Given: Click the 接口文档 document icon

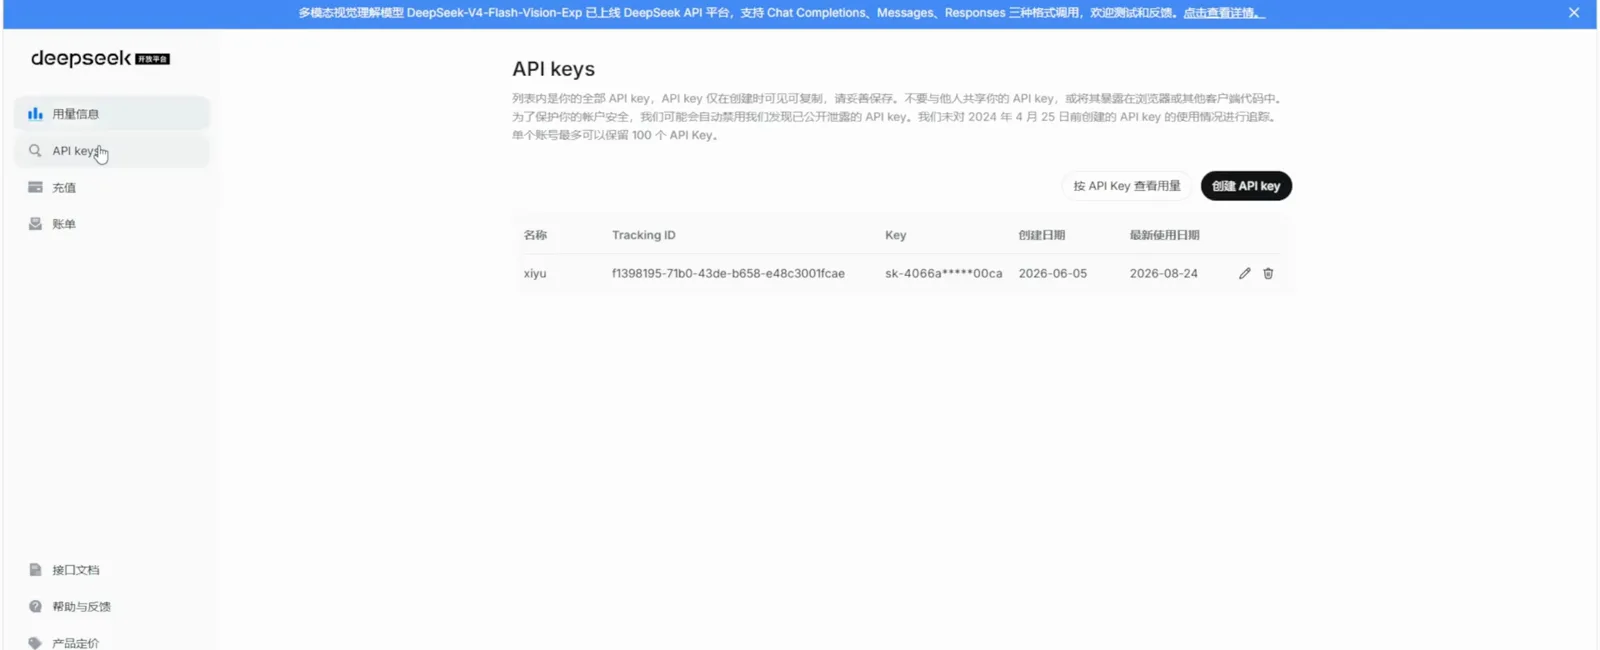Looking at the screenshot, I should click(35, 570).
